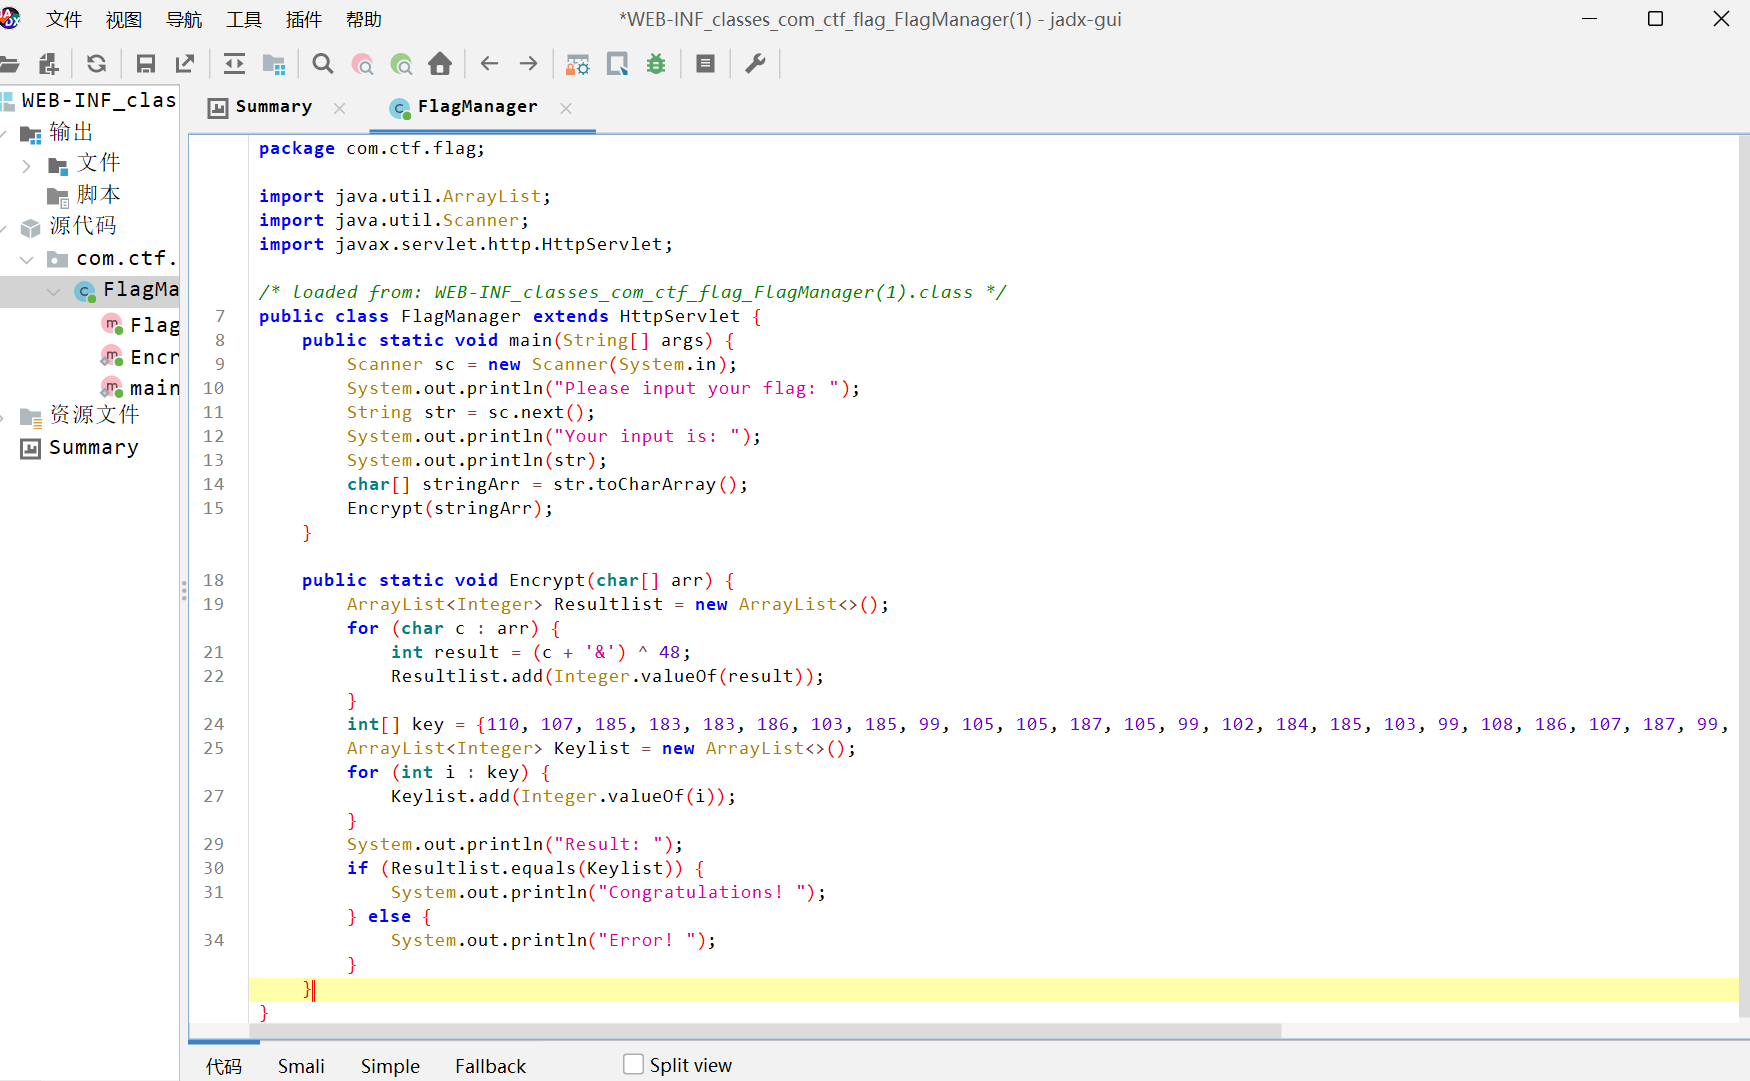Collapse the FlagManager class node
The height and width of the screenshot is (1081, 1750).
tap(54, 291)
